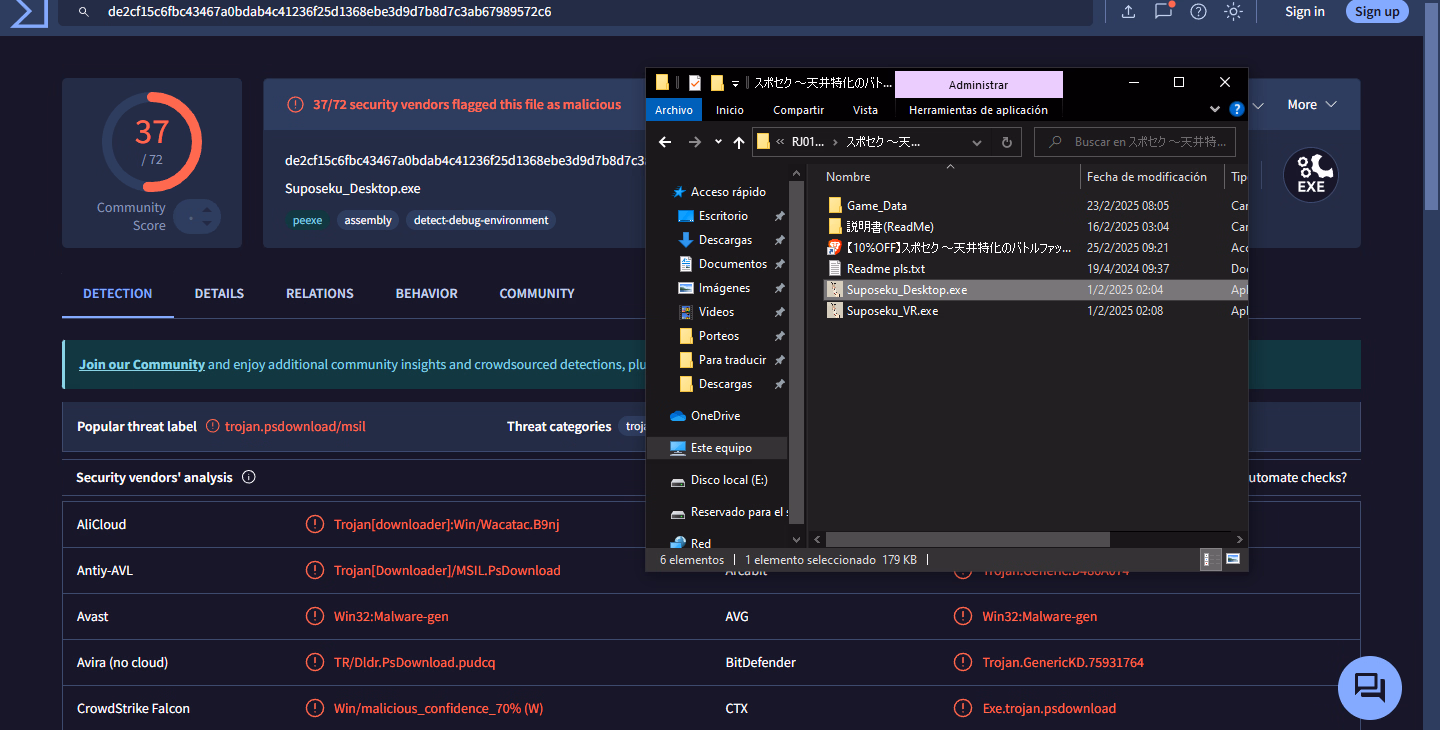This screenshot has height=730, width=1440.
Task: Expand the Explorer ribbon chevron
Action: click(1215, 109)
